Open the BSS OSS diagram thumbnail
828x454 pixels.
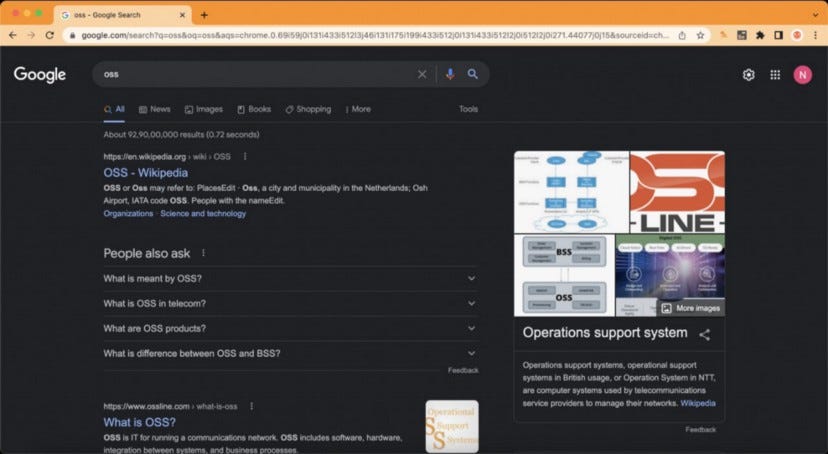pyautogui.click(x=564, y=276)
